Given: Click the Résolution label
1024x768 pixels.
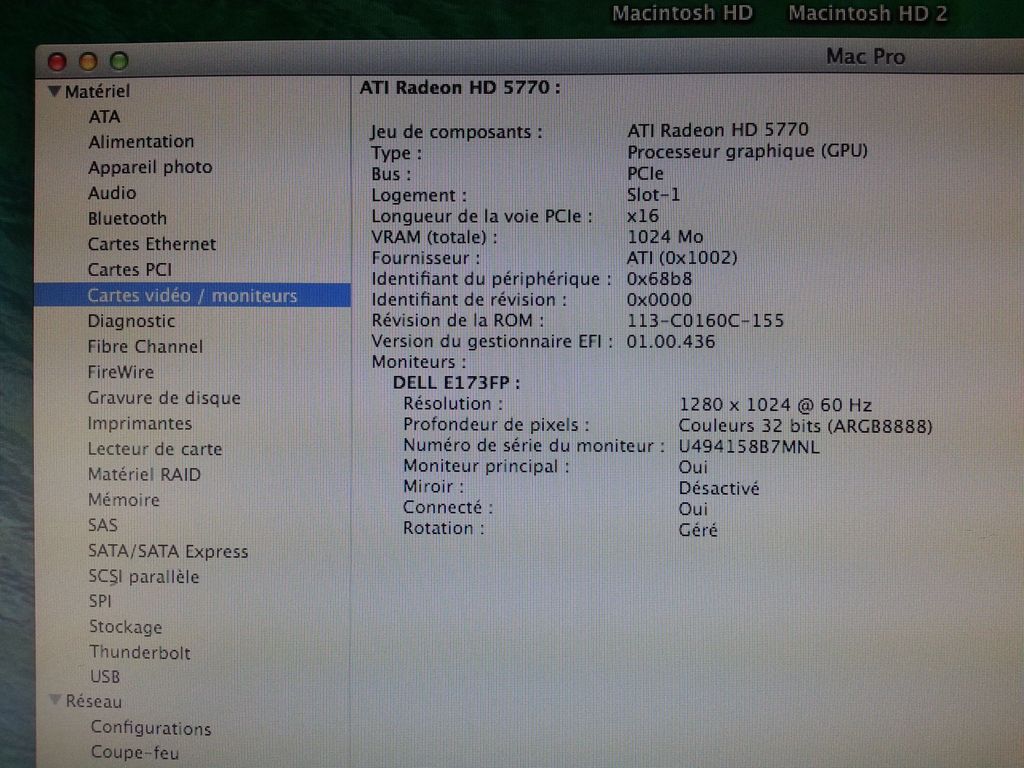Looking at the screenshot, I should point(453,404).
